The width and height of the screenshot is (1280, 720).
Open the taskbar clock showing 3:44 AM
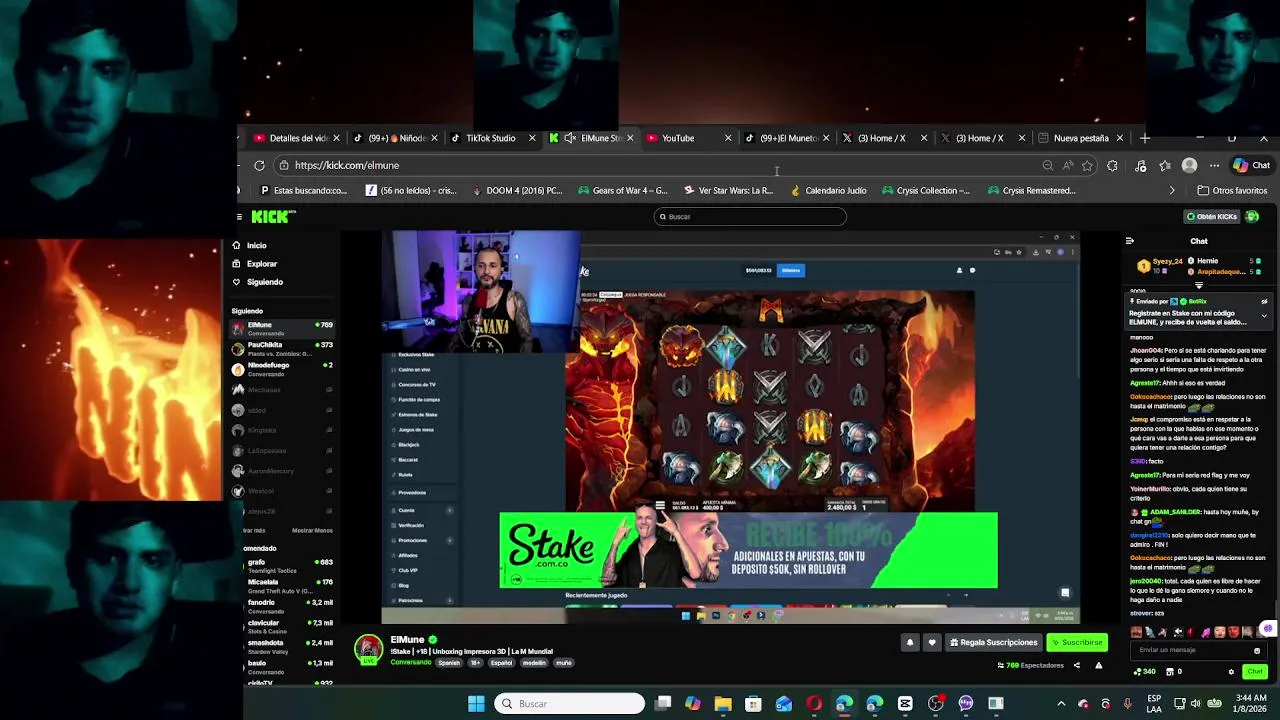1251,704
